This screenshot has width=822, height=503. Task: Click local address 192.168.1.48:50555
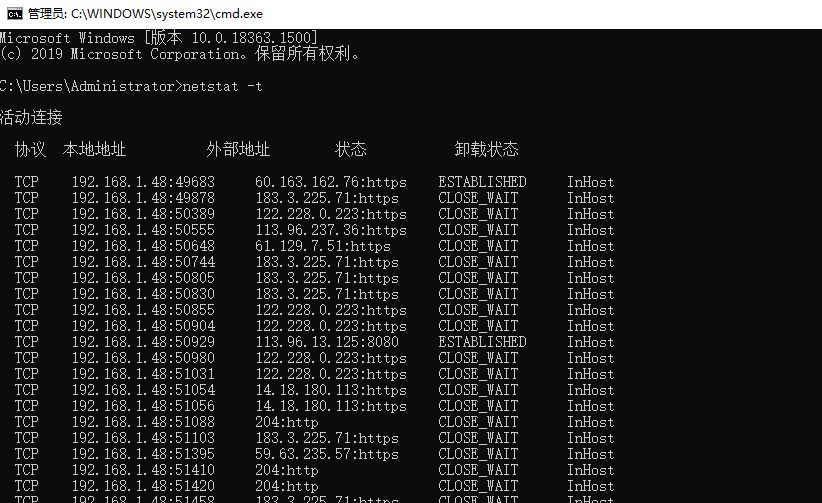[143, 230]
